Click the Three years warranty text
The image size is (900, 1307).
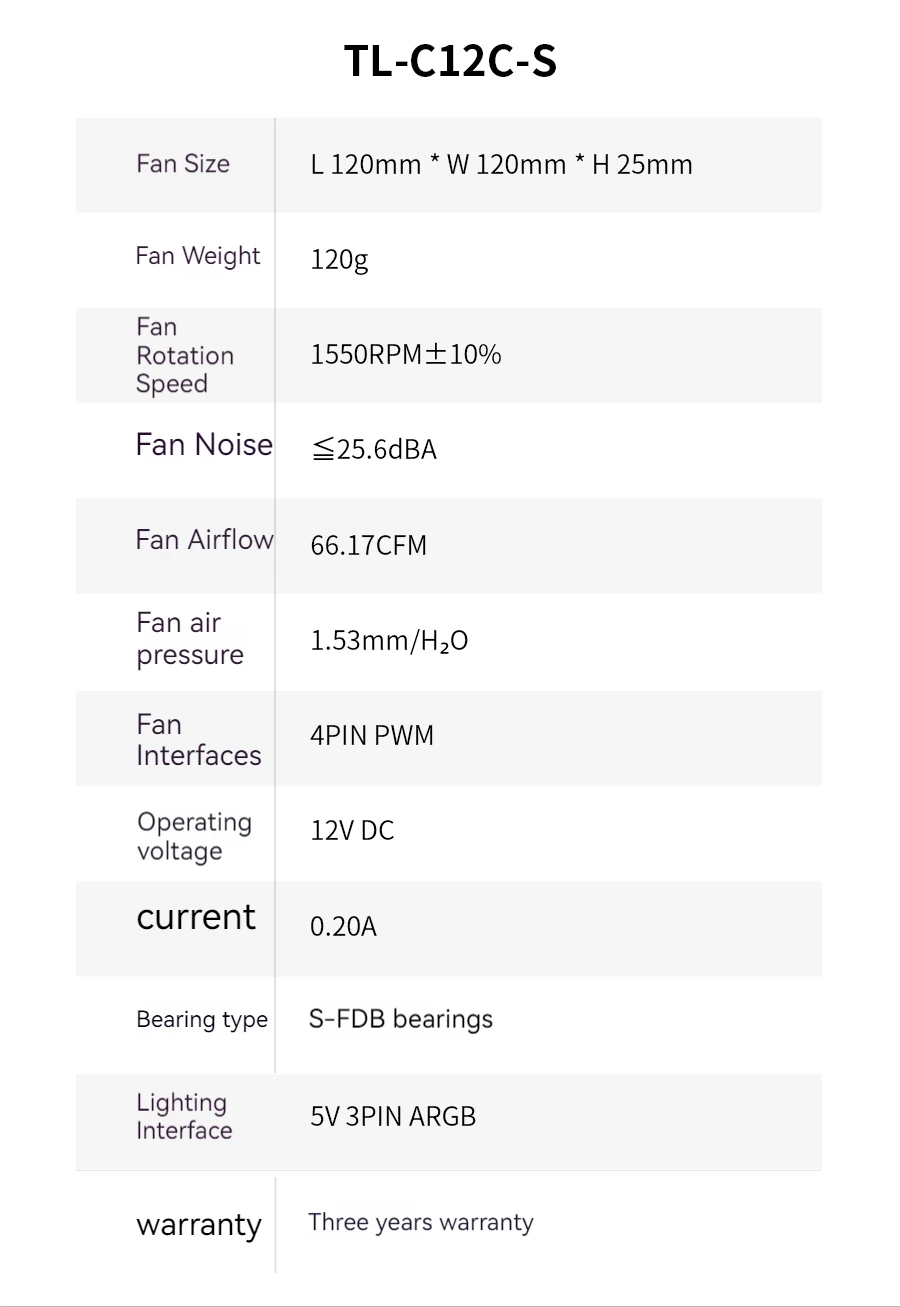421,1222
